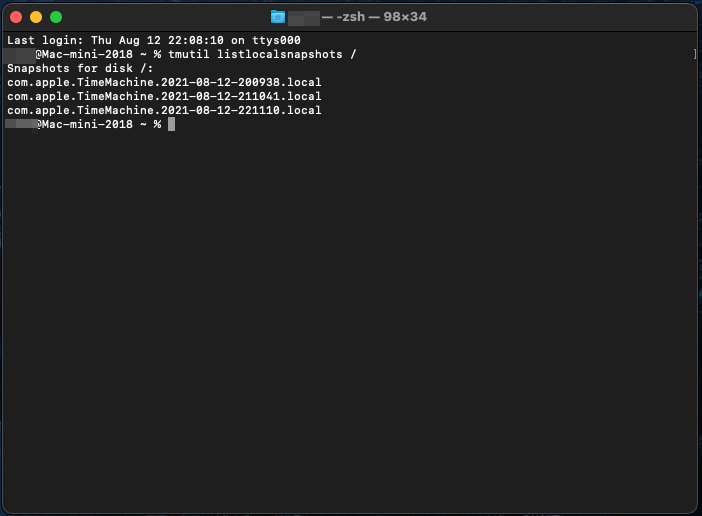Click the empty terminal area below the prompt
The width and height of the screenshot is (702, 516).
[350, 320]
